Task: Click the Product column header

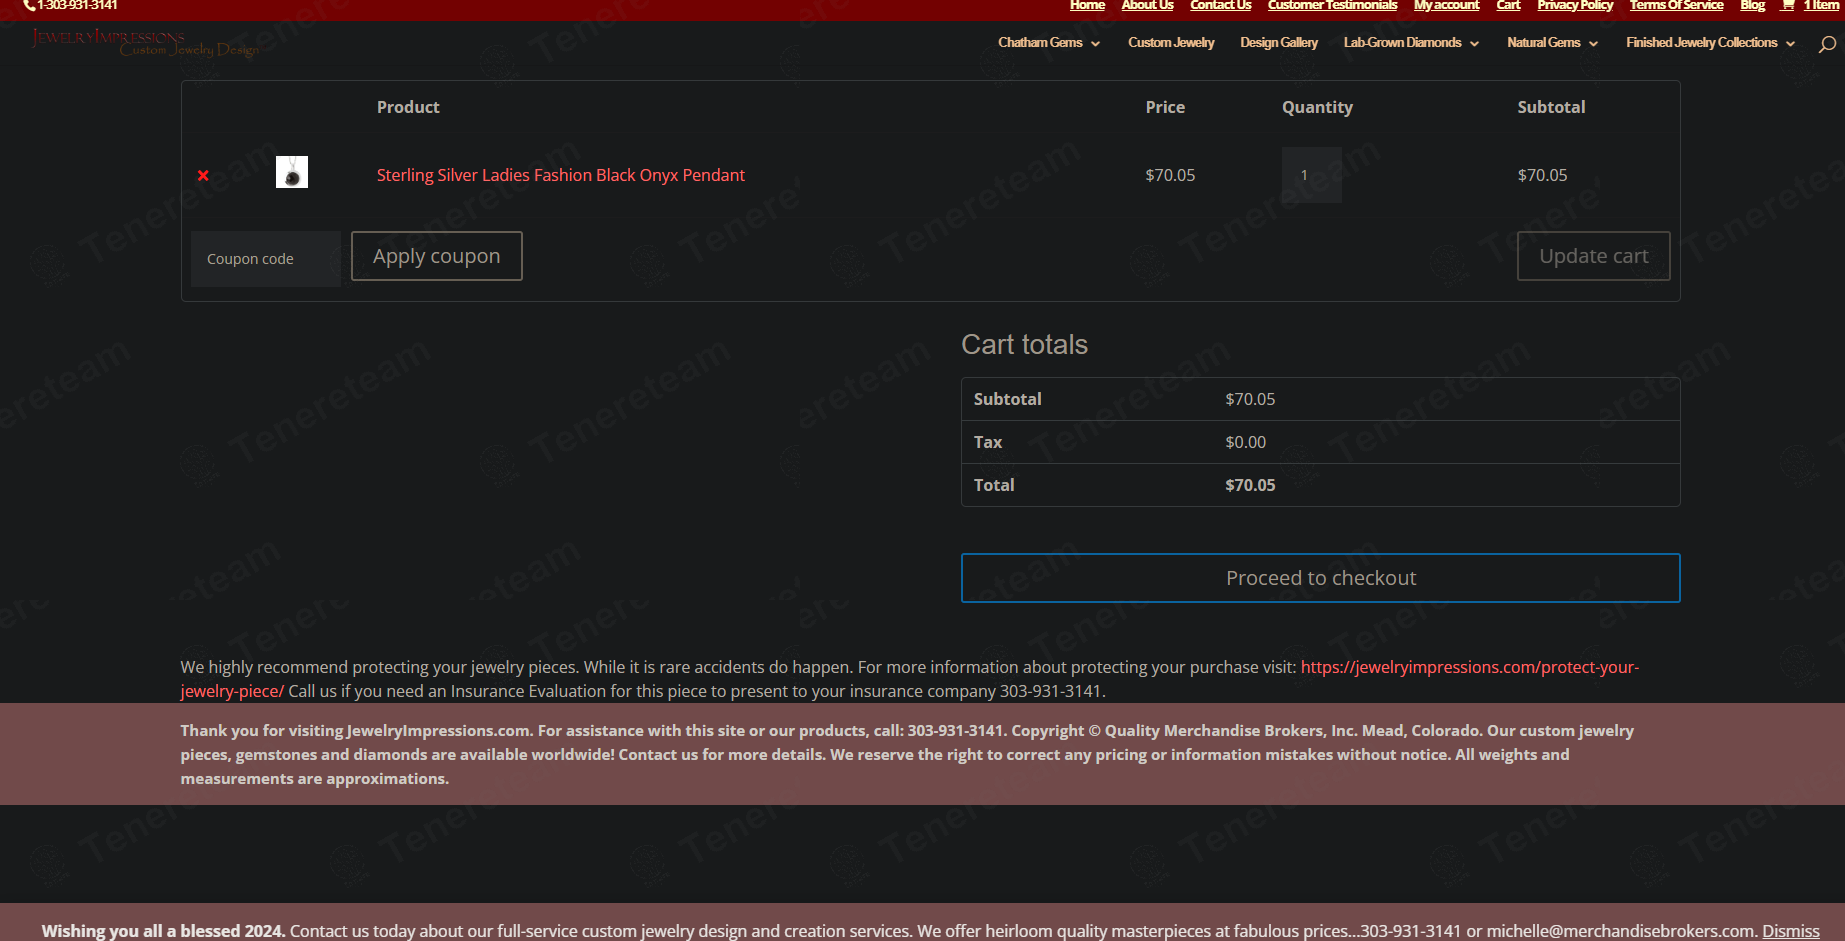Action: (408, 107)
